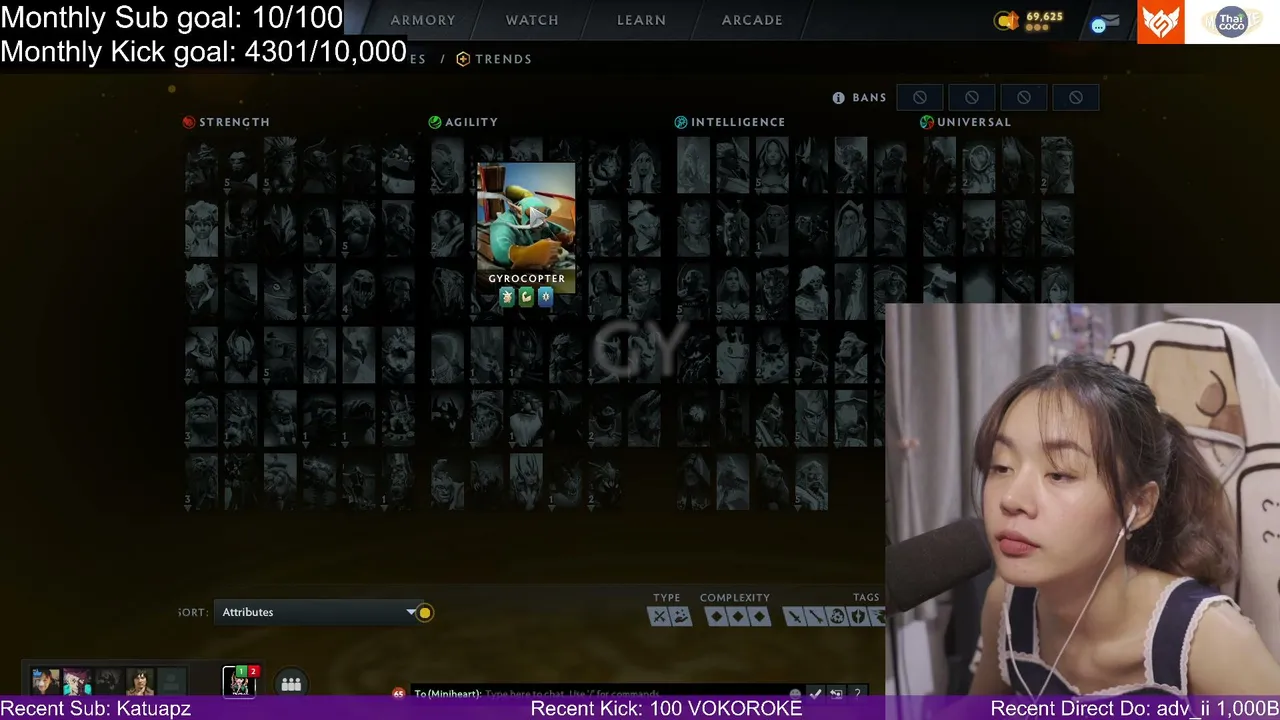Viewport: 1280px width, 720px height.
Task: Click the orange winged stream logo
Action: [1161, 22]
